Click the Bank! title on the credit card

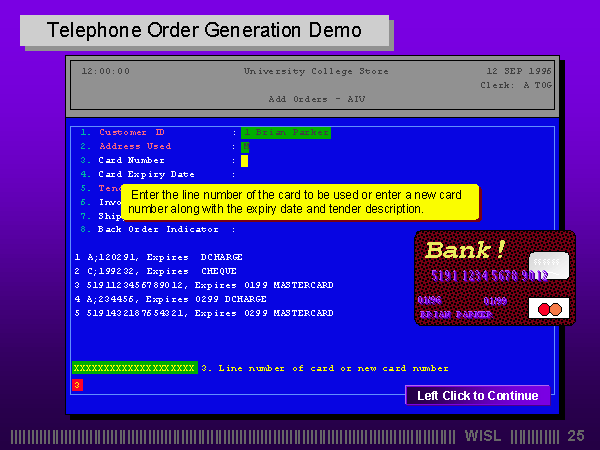point(466,250)
